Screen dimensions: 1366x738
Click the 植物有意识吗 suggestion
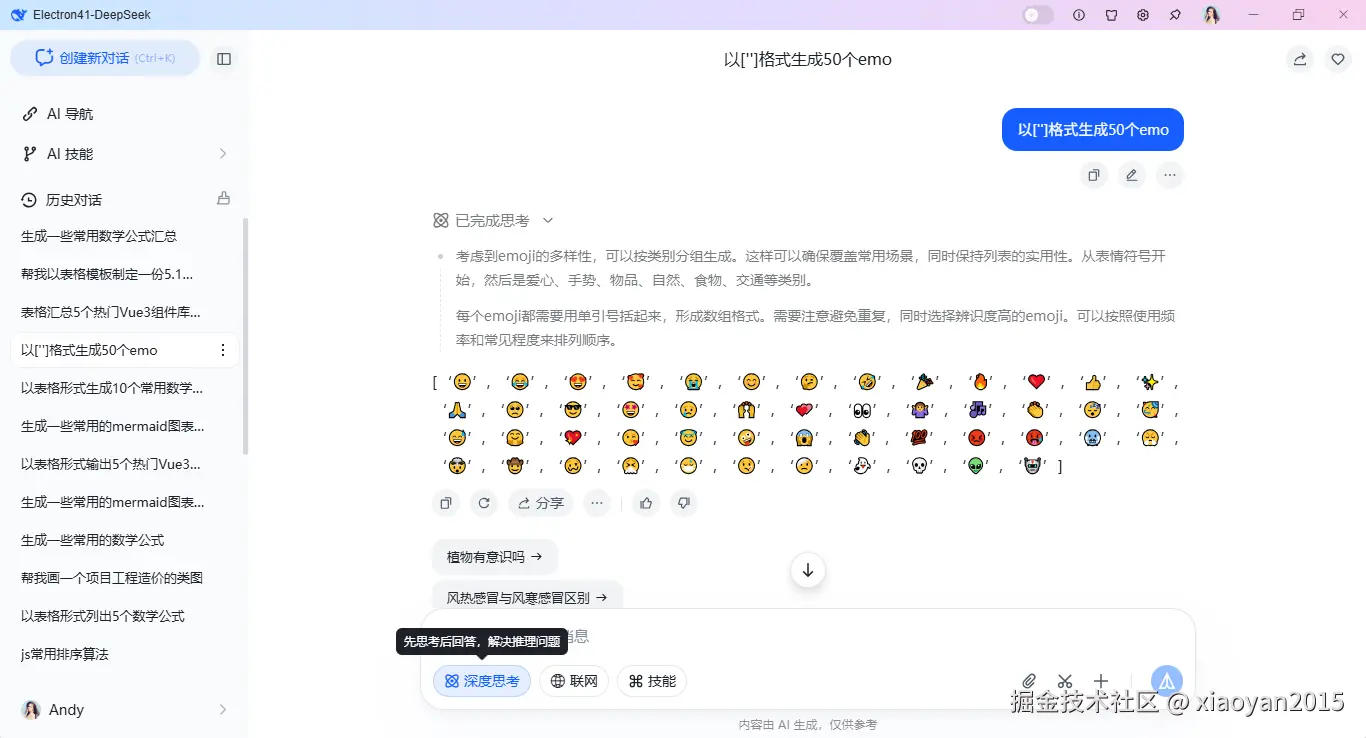tap(494, 556)
